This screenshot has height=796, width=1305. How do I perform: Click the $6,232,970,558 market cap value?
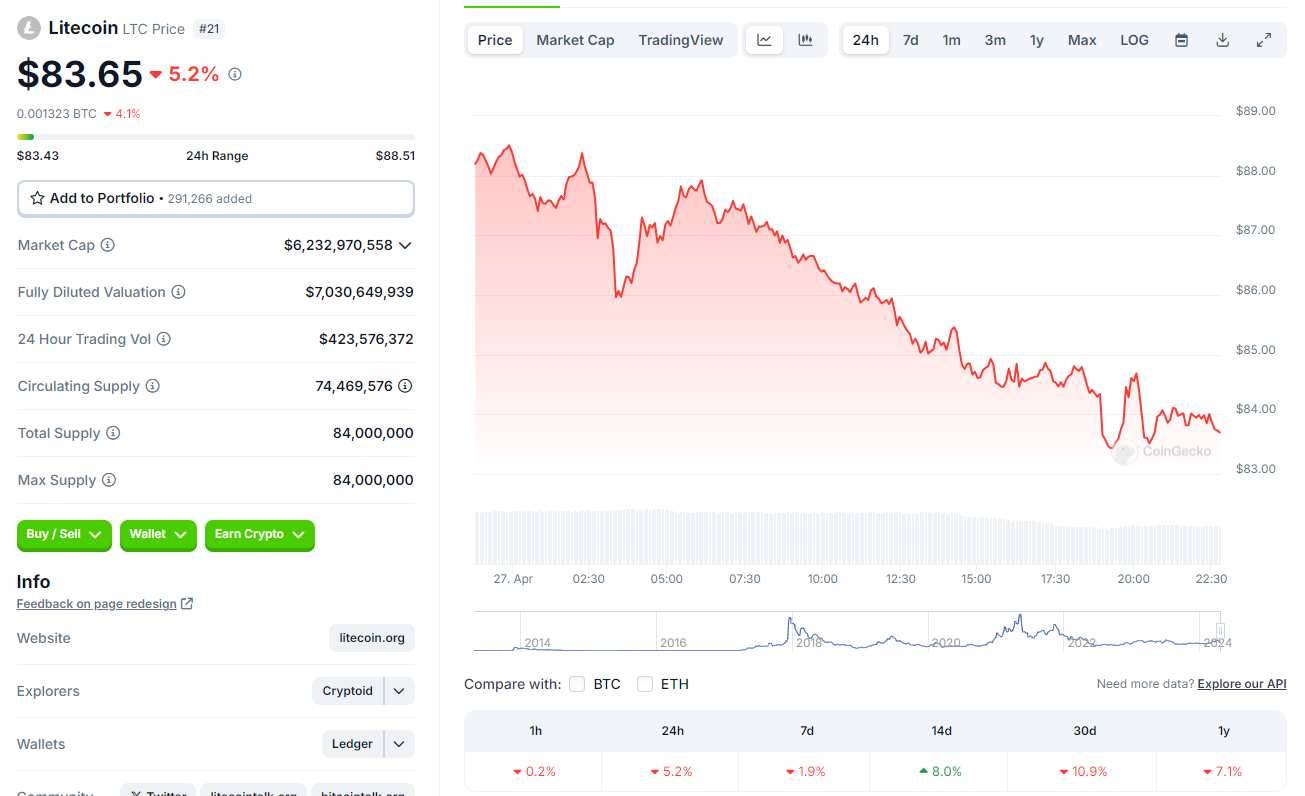pos(338,245)
